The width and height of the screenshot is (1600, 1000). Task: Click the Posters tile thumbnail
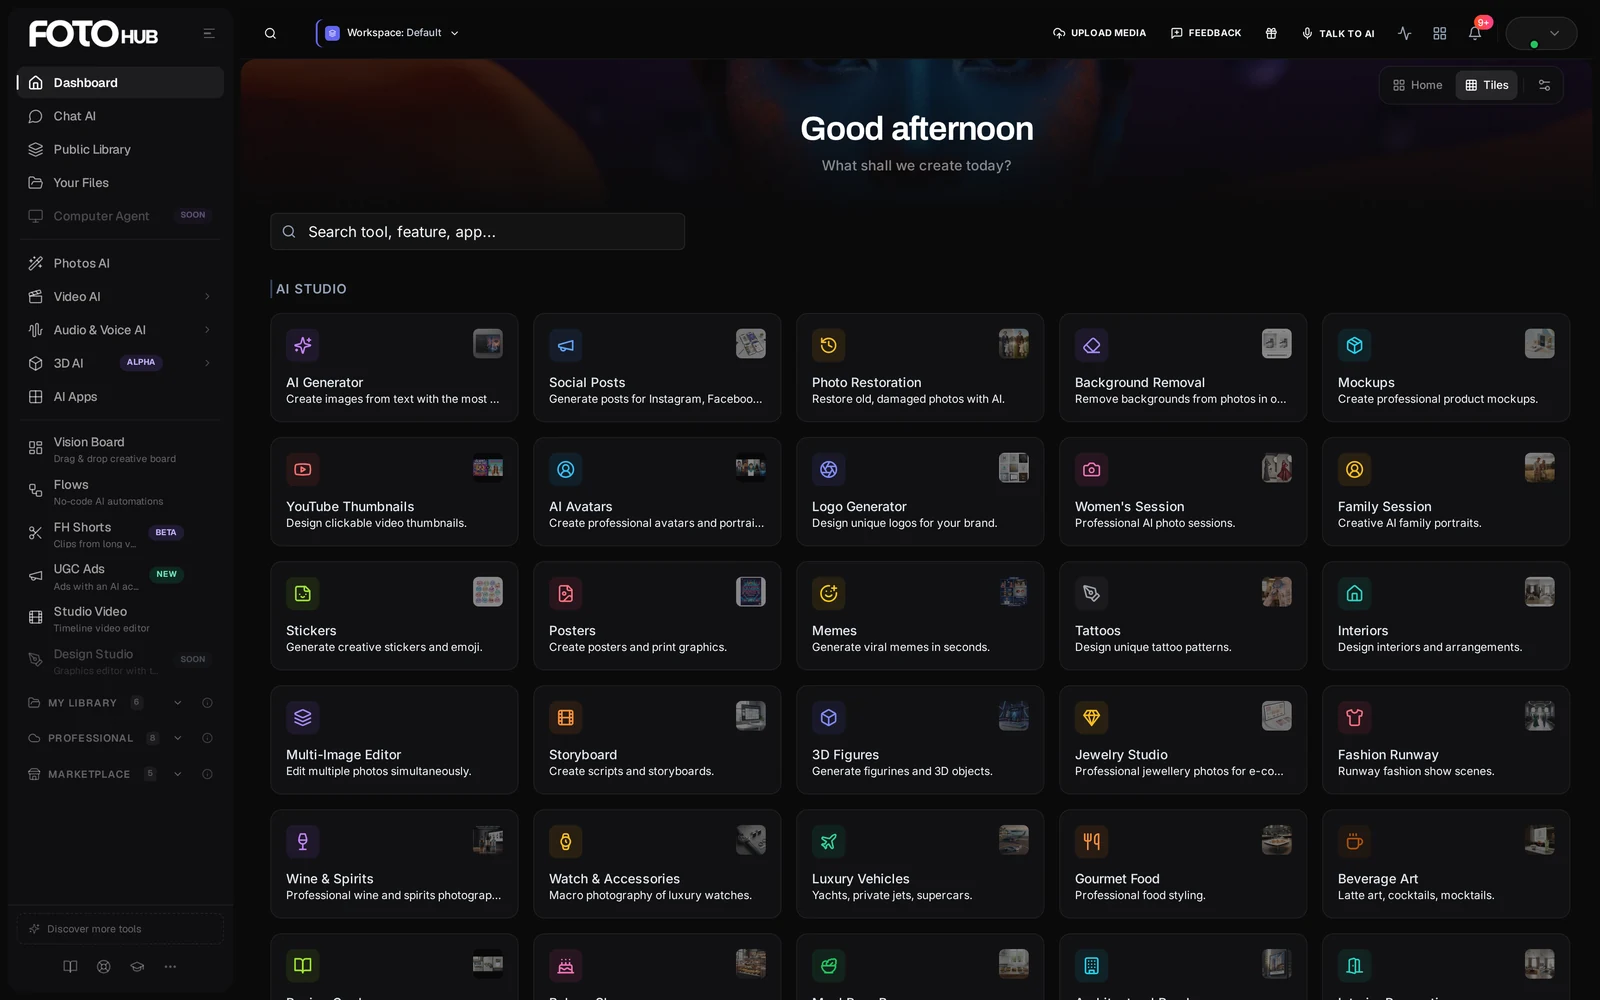(751, 592)
